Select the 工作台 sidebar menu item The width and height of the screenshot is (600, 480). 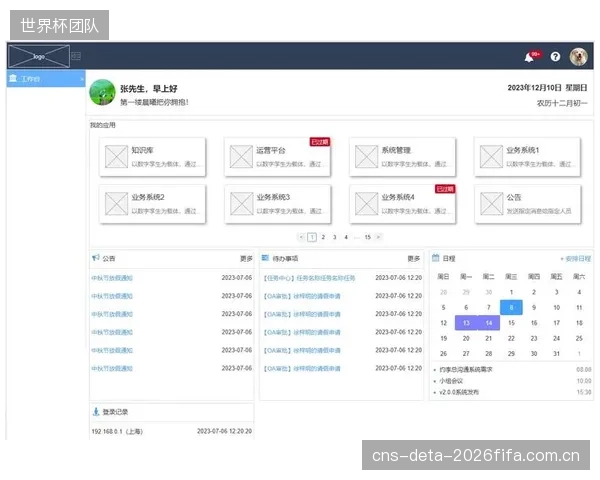[46, 78]
